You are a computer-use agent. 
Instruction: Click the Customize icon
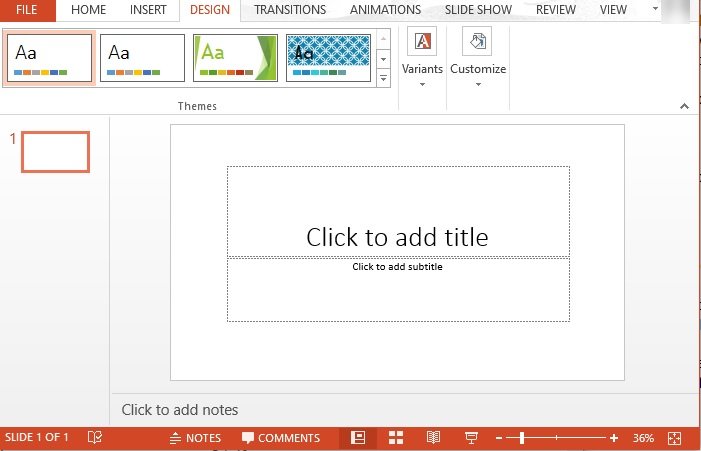477,41
